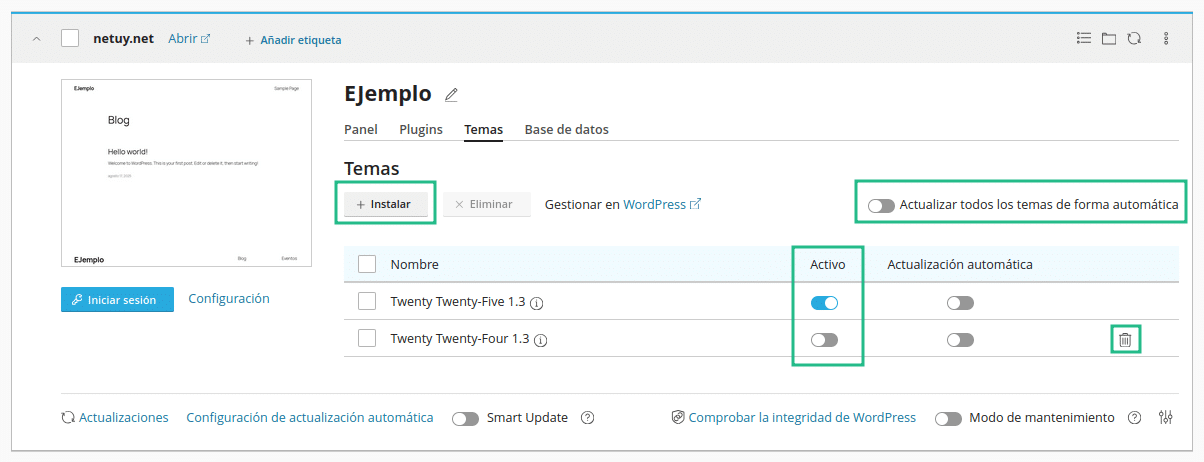
Task: Collapse the netuy.net site panel chevron
Action: click(x=37, y=39)
